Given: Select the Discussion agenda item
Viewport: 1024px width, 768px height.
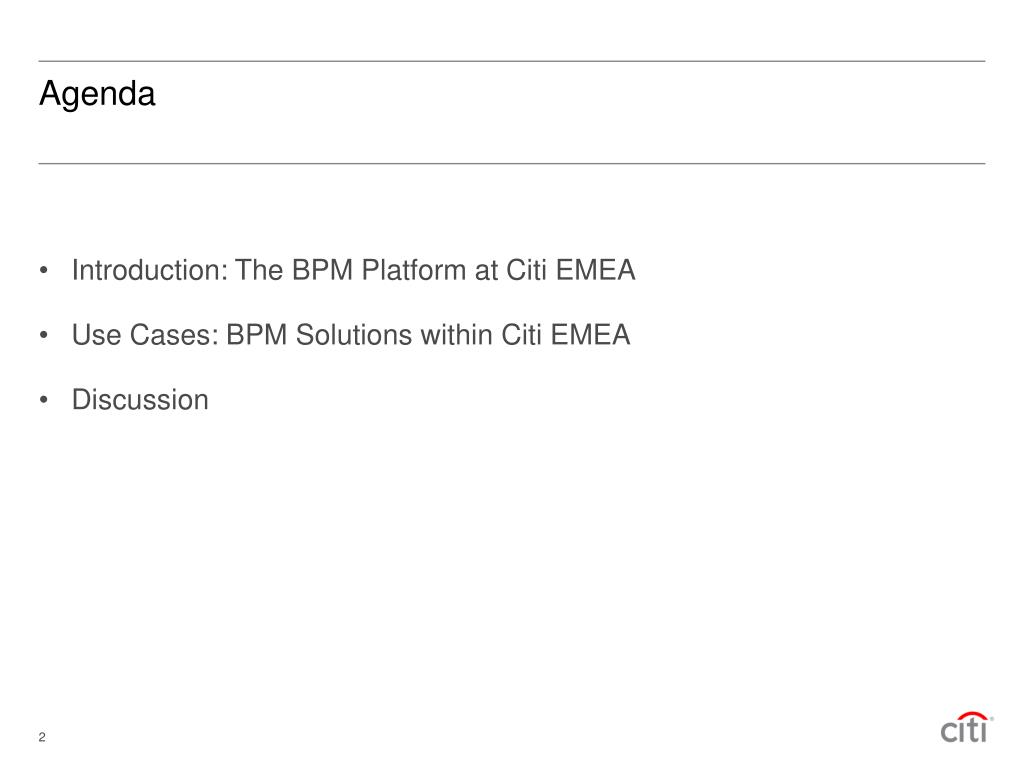Looking at the screenshot, I should (x=140, y=400).
